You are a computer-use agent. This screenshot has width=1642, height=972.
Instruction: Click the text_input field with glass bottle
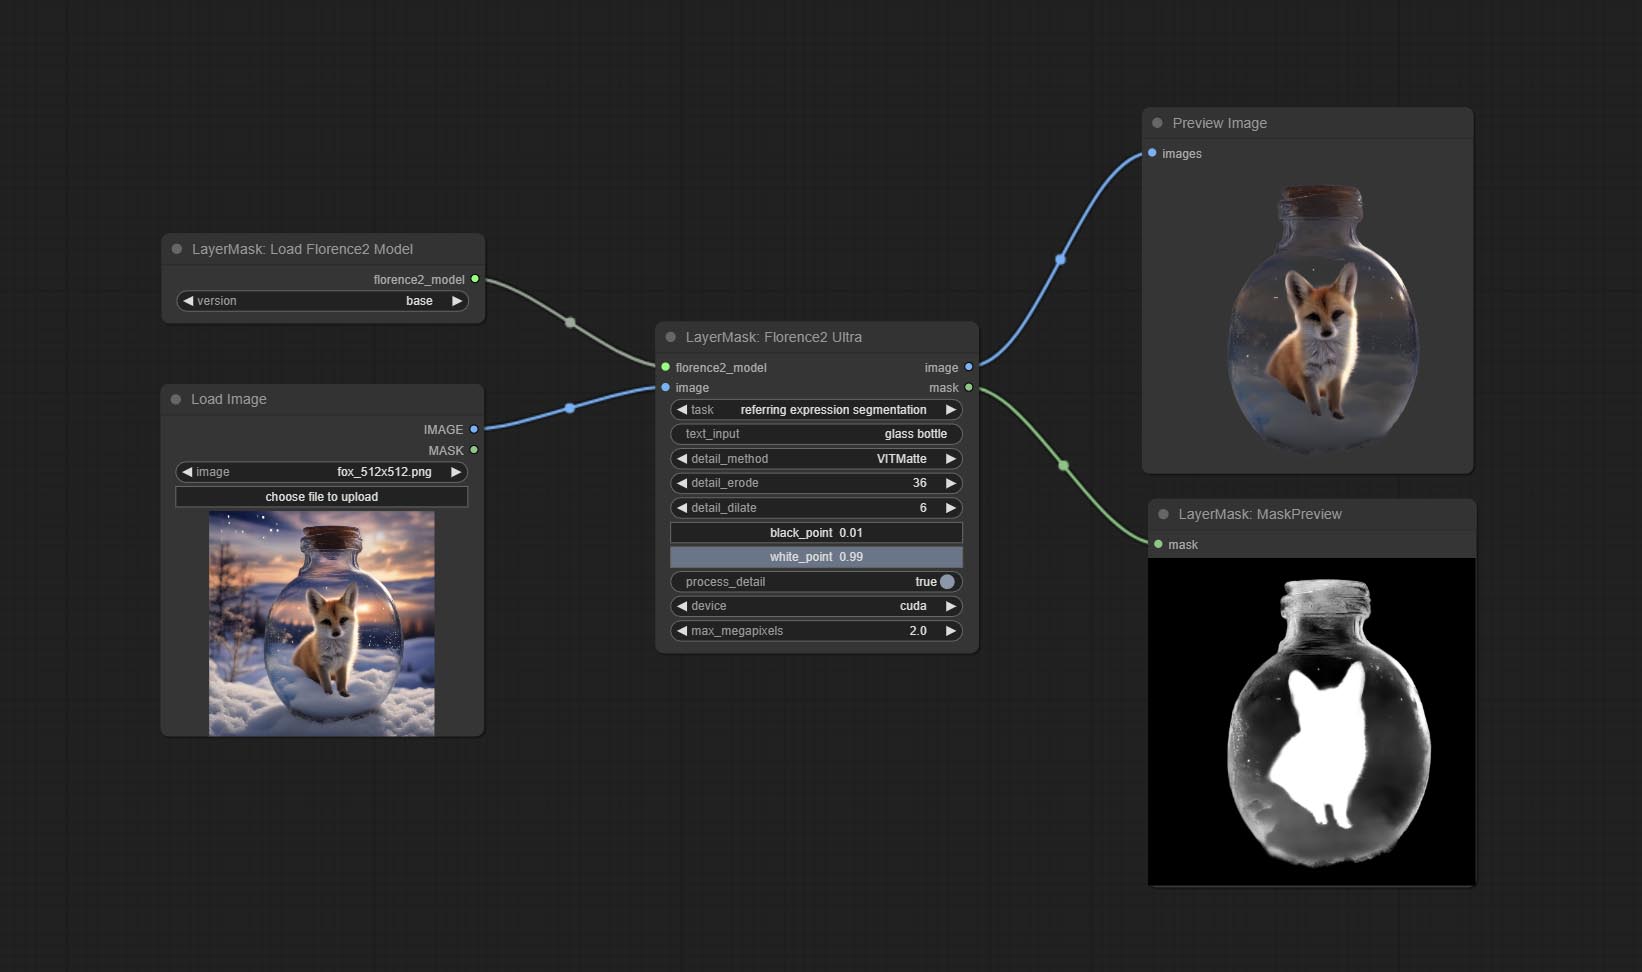coord(816,434)
